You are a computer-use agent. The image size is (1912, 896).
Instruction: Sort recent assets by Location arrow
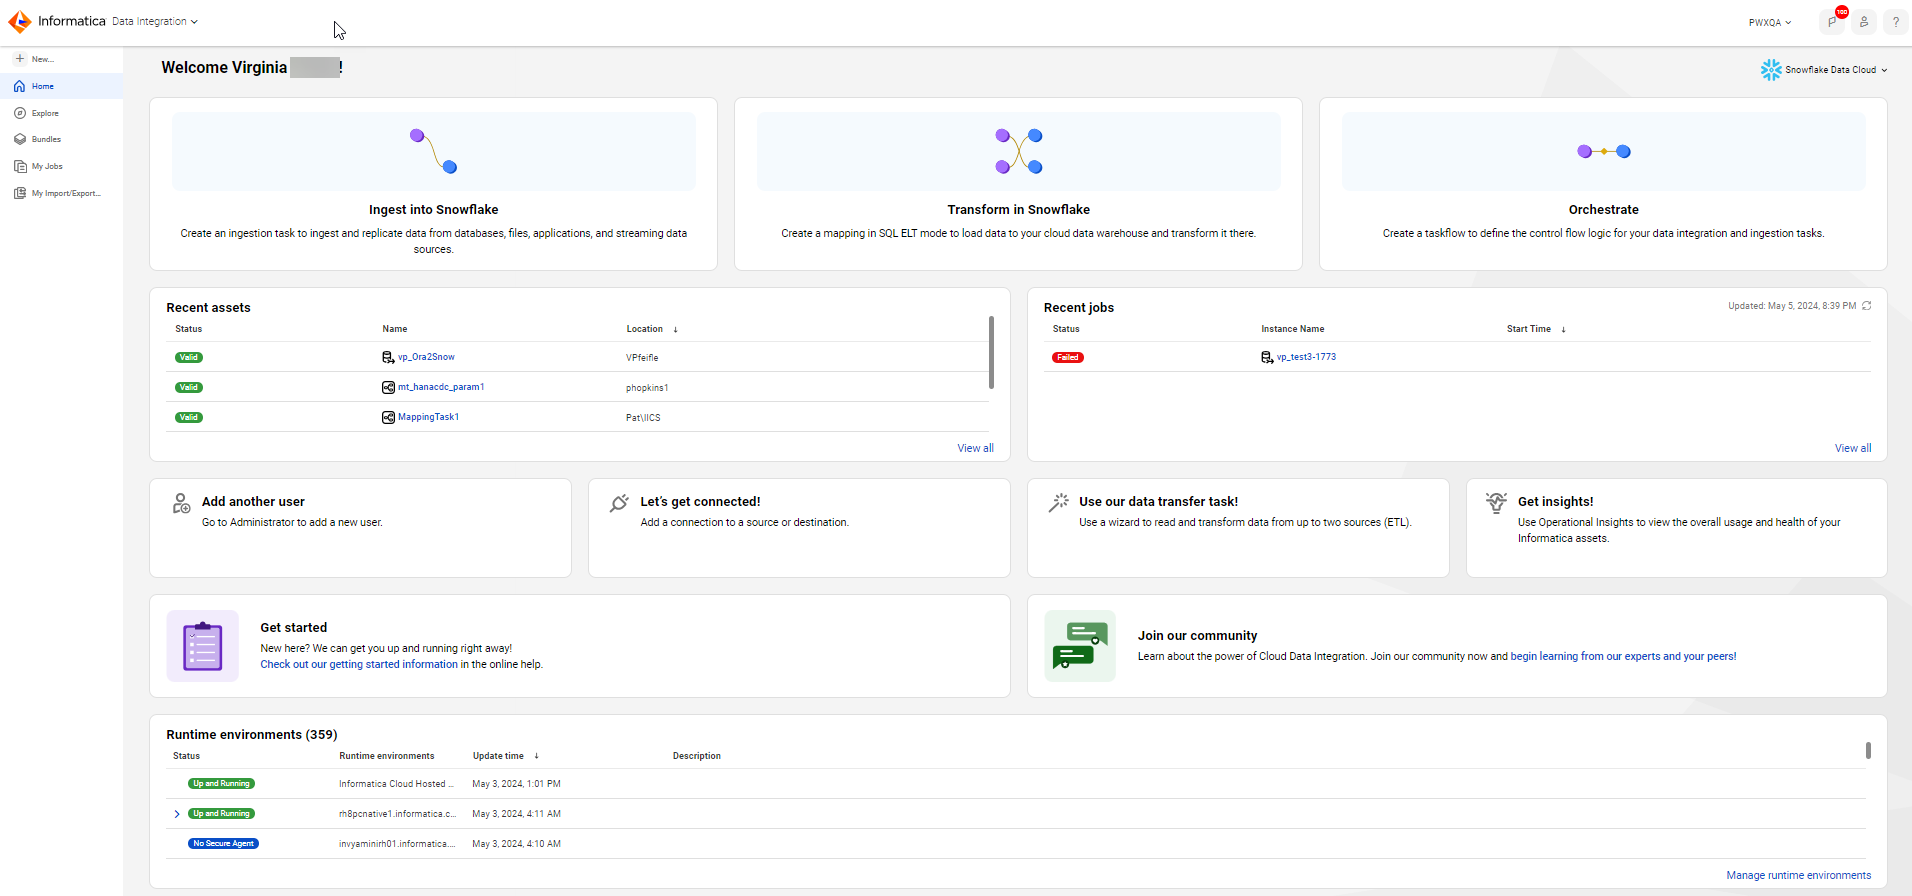[675, 329]
